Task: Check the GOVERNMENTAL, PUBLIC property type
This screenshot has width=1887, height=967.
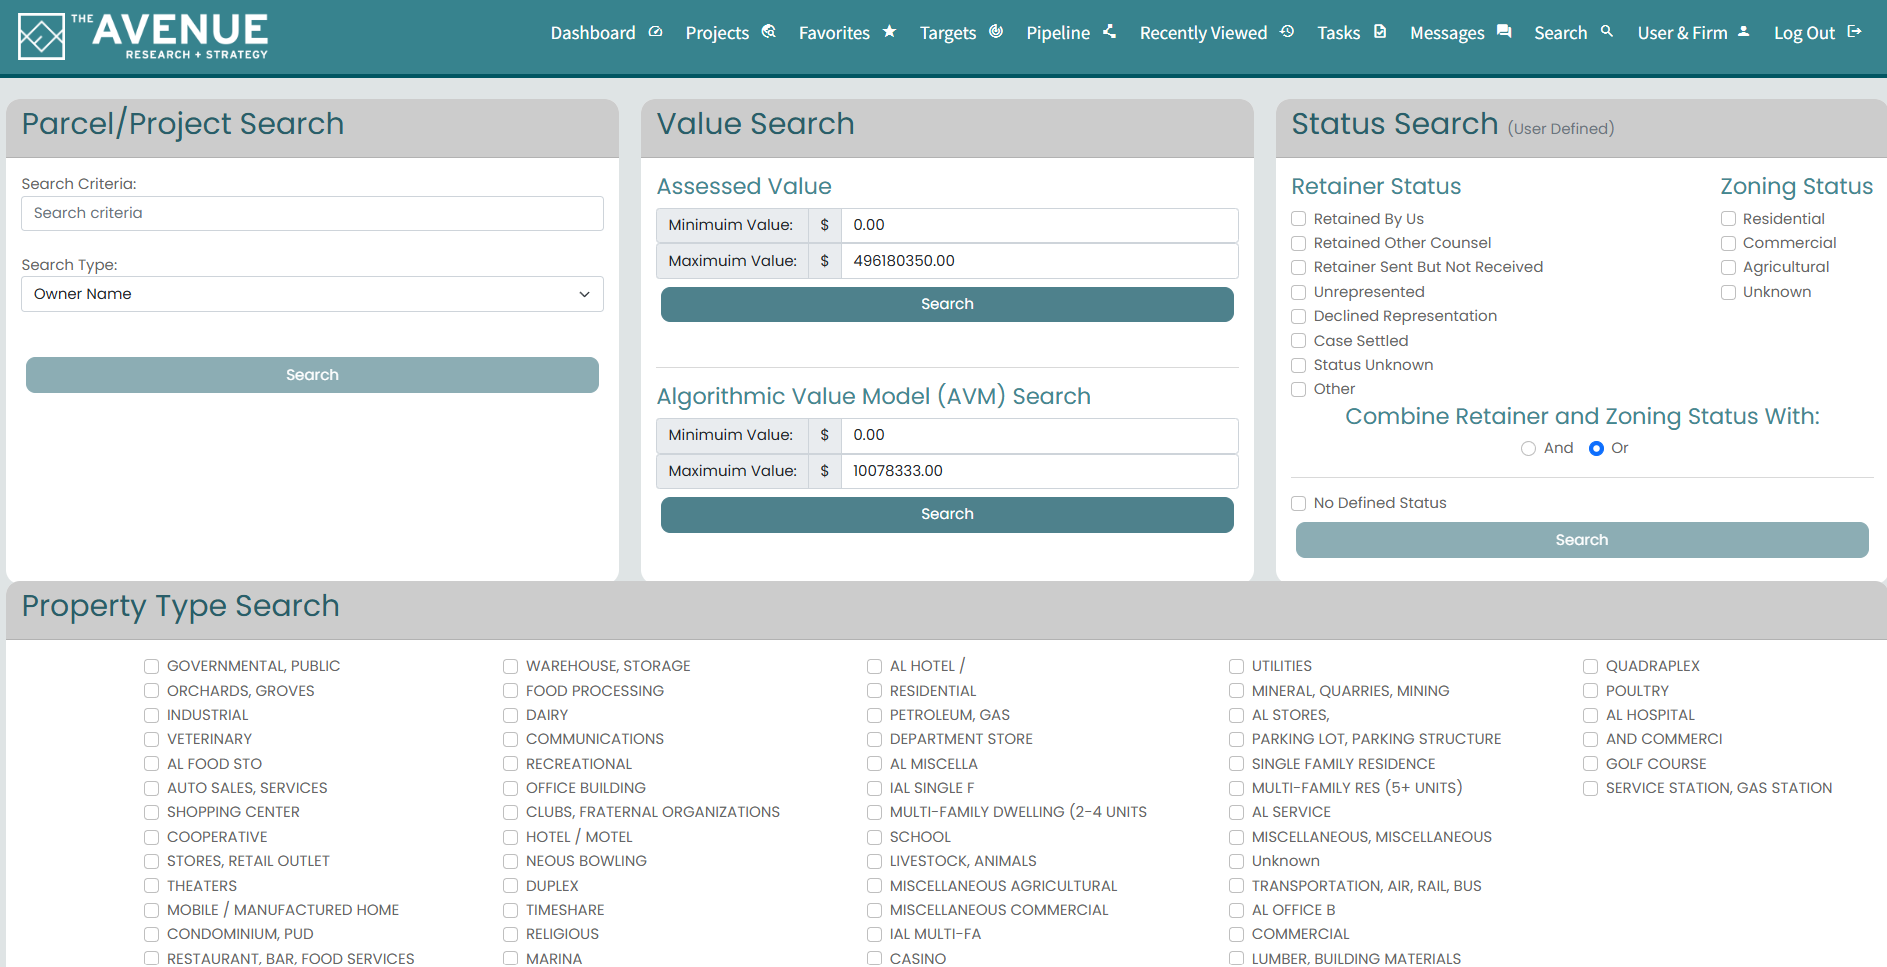Action: (x=151, y=666)
